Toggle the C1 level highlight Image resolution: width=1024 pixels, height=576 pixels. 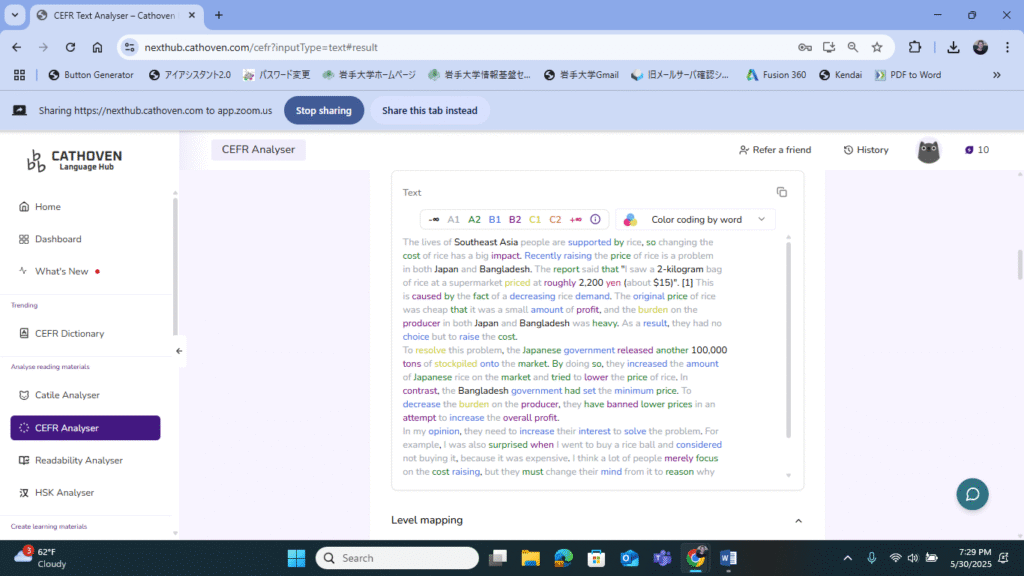tap(535, 219)
